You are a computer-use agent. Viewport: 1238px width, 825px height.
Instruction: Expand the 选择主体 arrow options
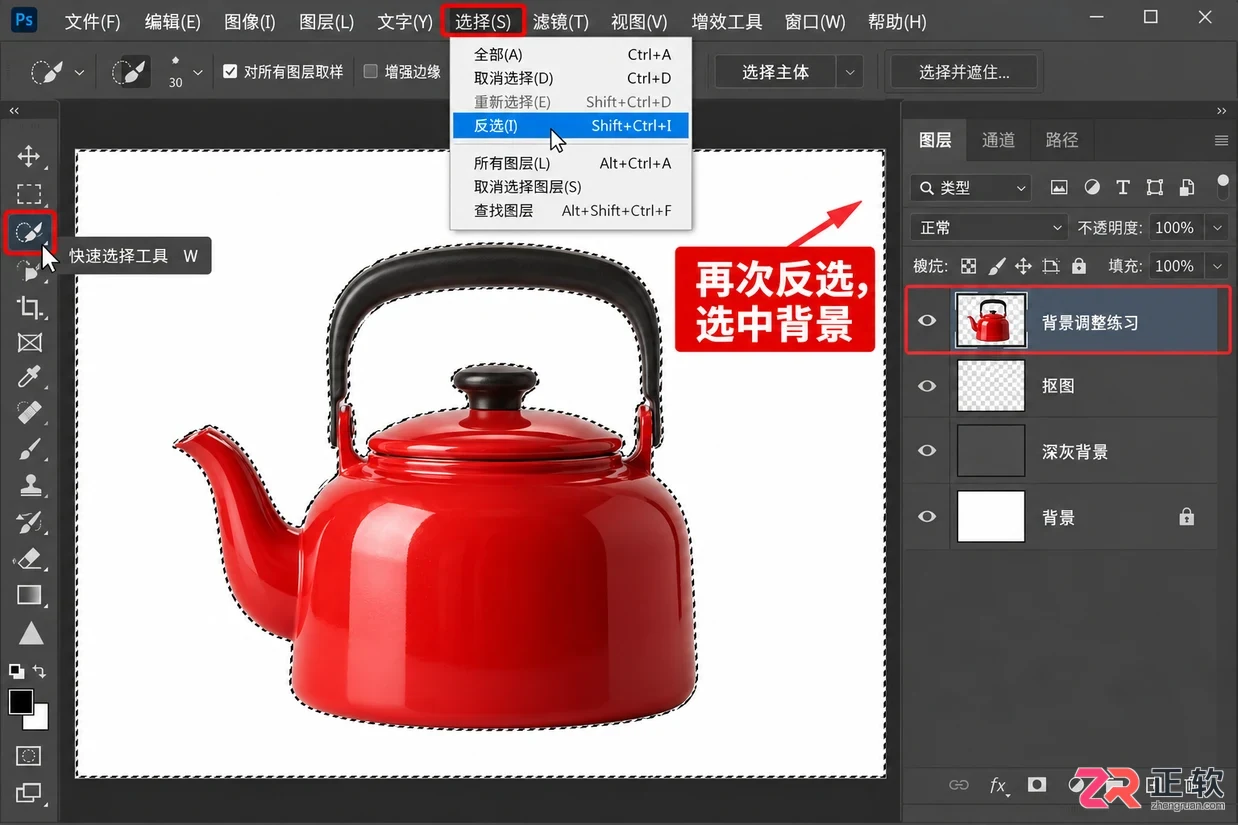point(850,72)
